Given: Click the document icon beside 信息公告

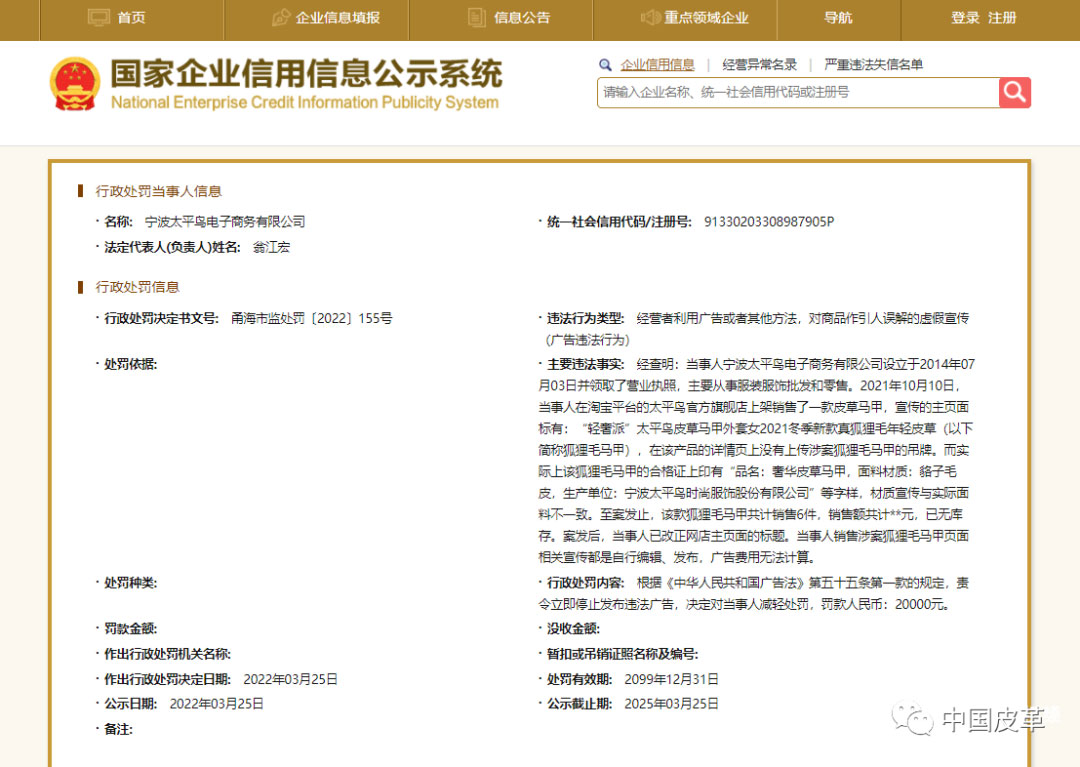Looking at the screenshot, I should coord(477,18).
